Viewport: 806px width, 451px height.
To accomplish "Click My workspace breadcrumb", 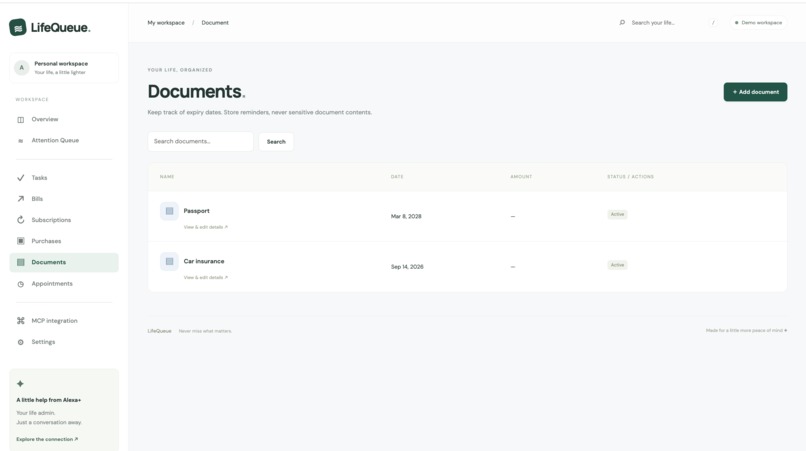I will coord(166,23).
